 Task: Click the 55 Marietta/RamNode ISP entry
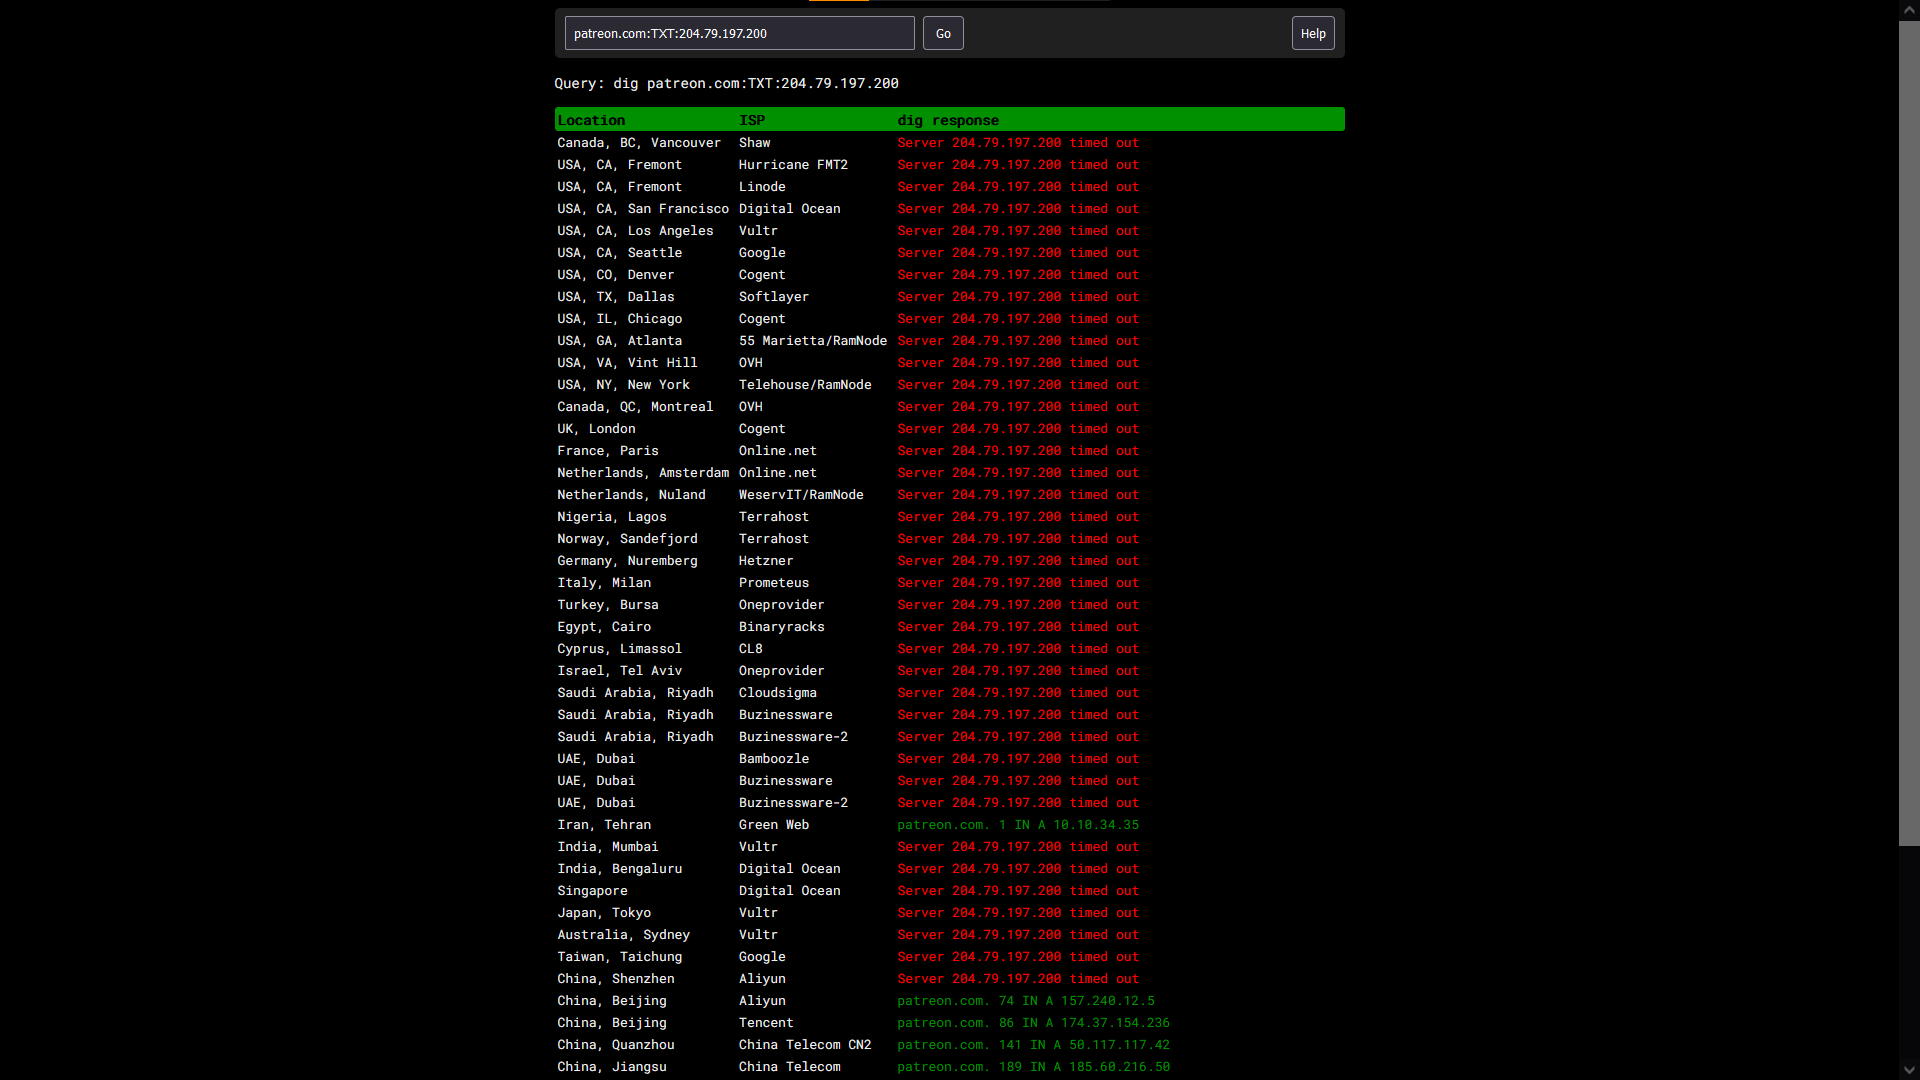coord(812,341)
